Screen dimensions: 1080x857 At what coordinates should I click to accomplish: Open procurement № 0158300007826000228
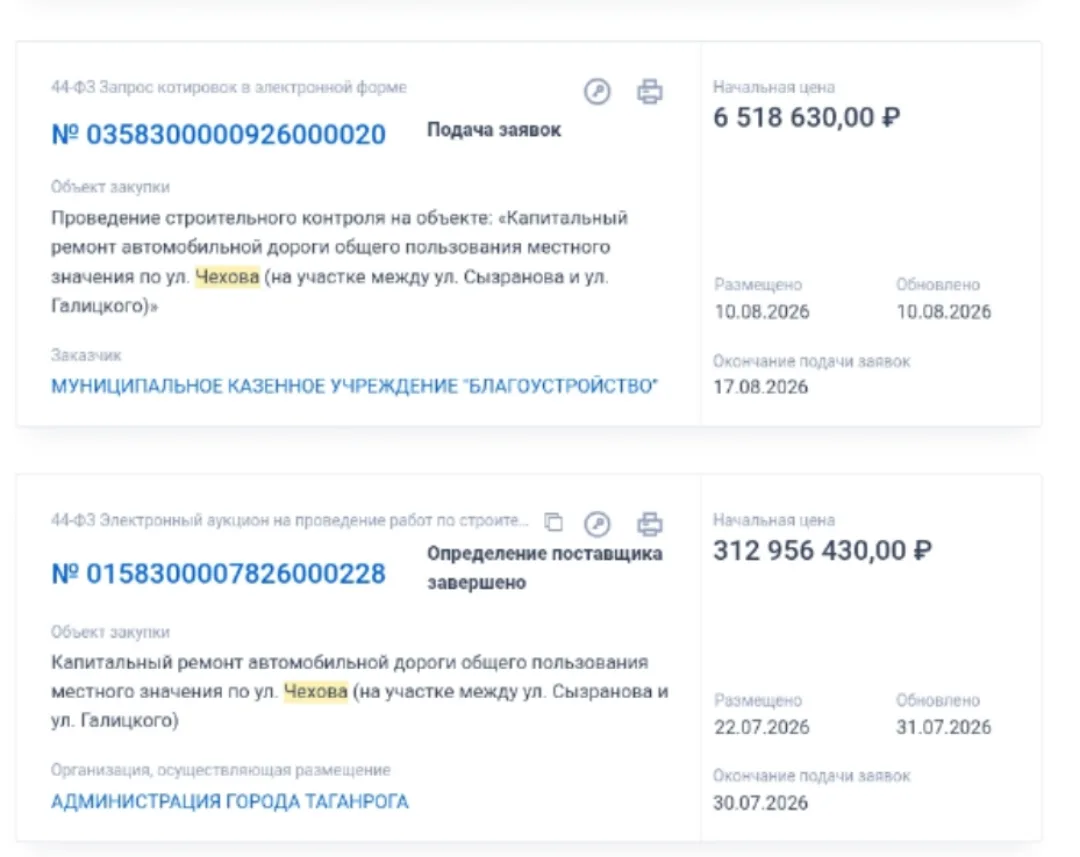(218, 574)
